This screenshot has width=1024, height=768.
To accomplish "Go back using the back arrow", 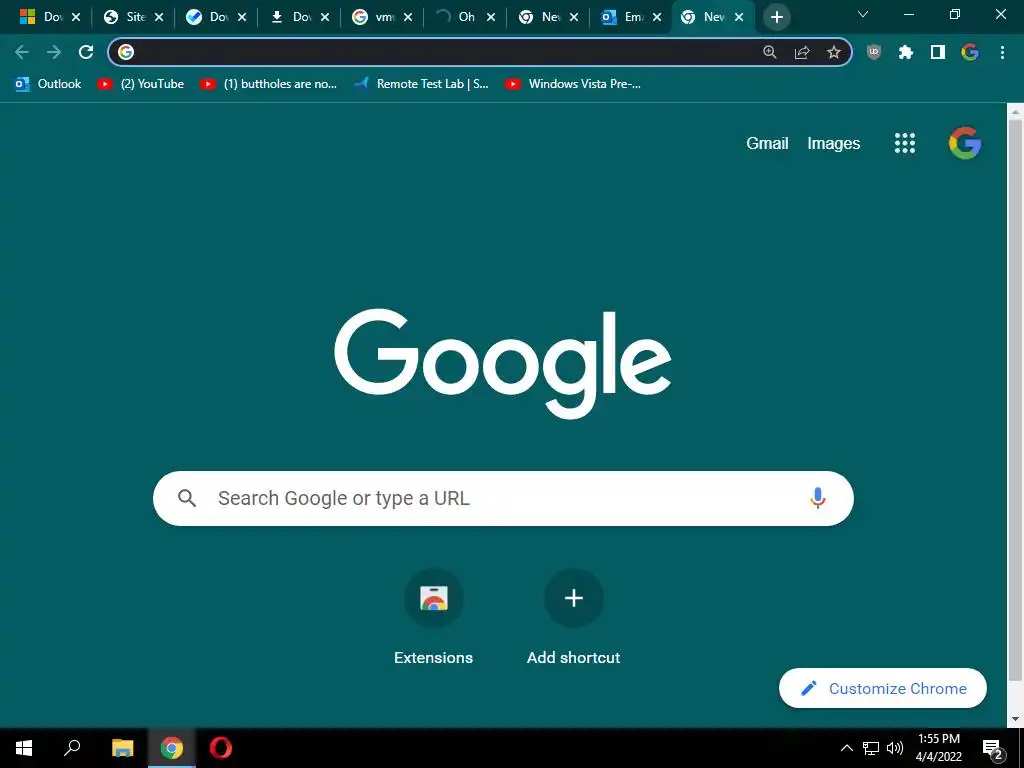I will (x=22, y=52).
